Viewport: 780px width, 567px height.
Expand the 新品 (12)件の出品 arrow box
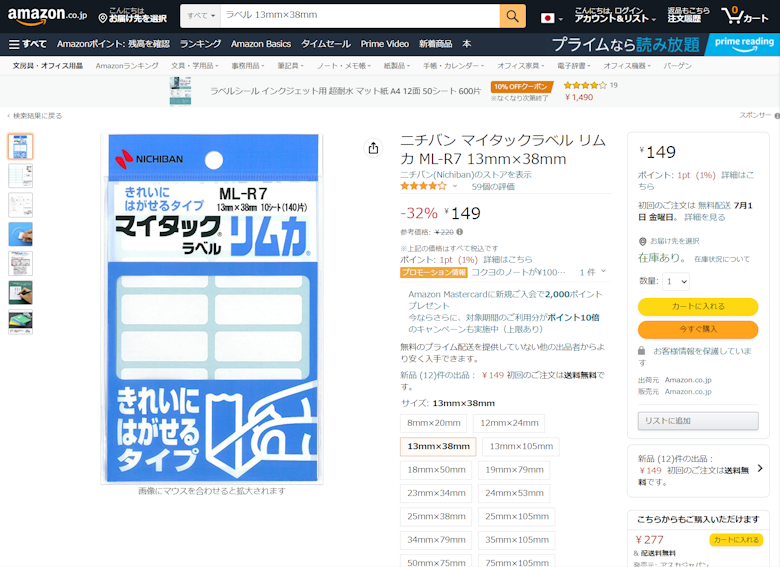pos(698,470)
